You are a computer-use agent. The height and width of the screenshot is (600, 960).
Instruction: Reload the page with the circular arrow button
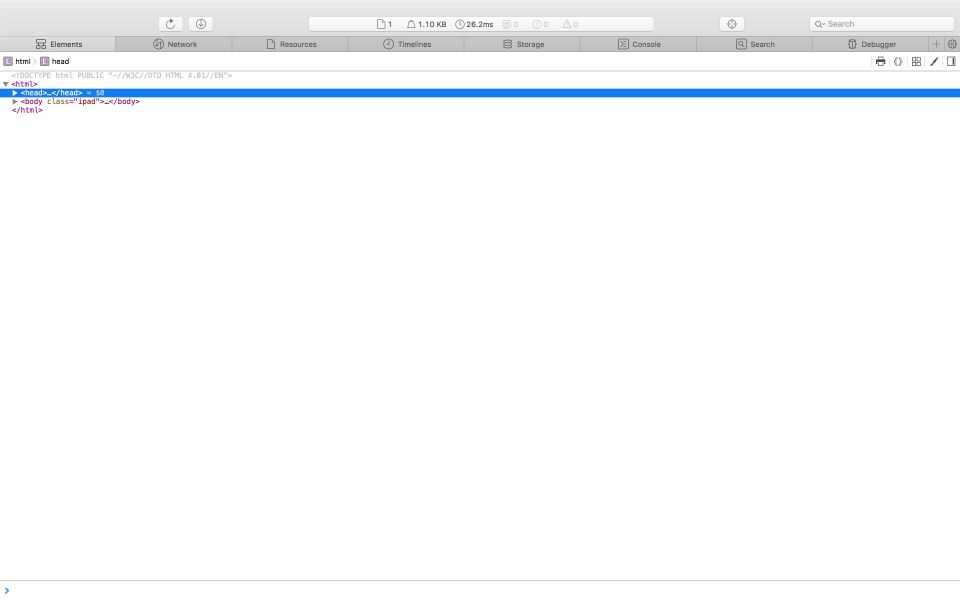click(170, 24)
